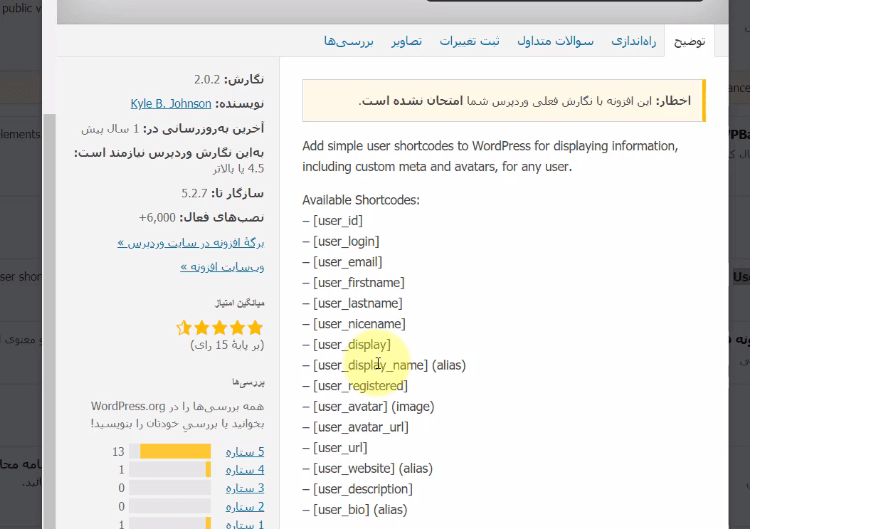Switch to the توضیح tab
This screenshot has height=529, width=870.
[x=689, y=41]
